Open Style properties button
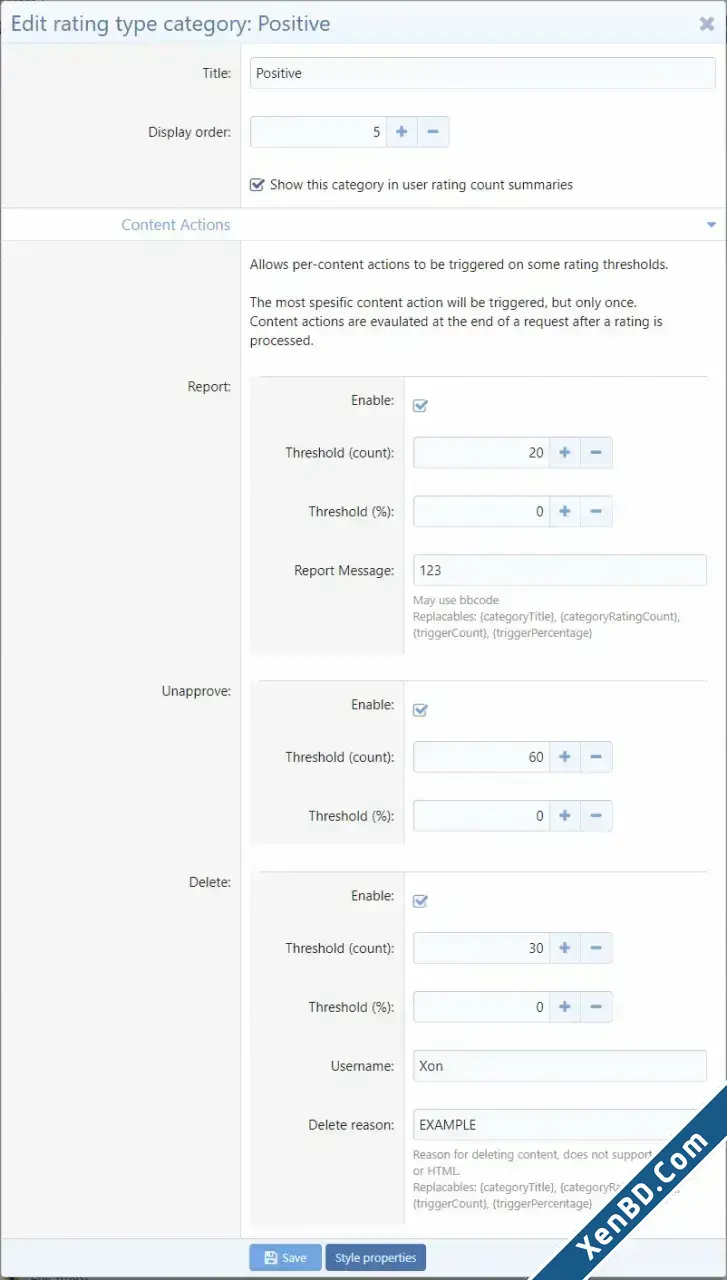Screen dimensions: 727x1280 click(375, 1257)
